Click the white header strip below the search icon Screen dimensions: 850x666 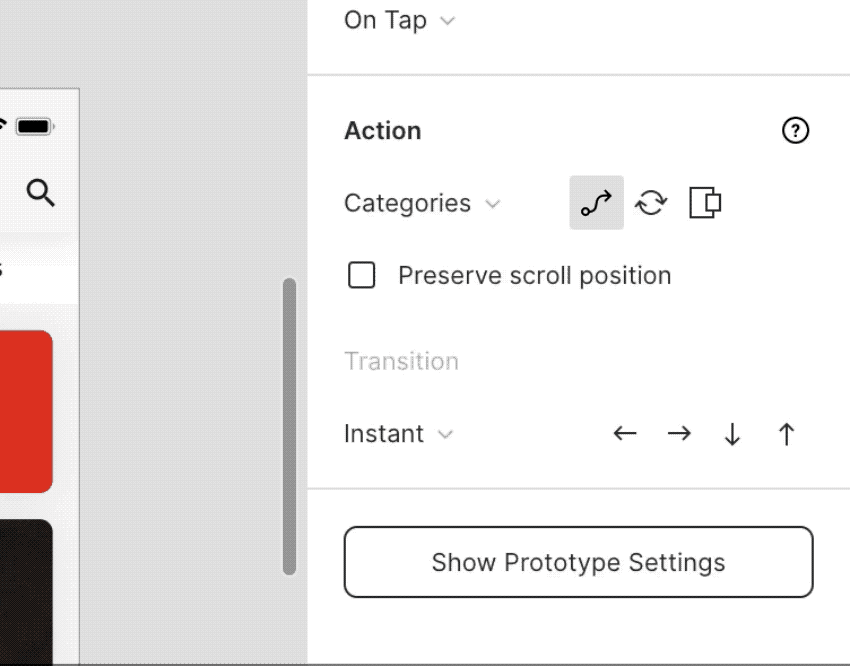pos(38,269)
